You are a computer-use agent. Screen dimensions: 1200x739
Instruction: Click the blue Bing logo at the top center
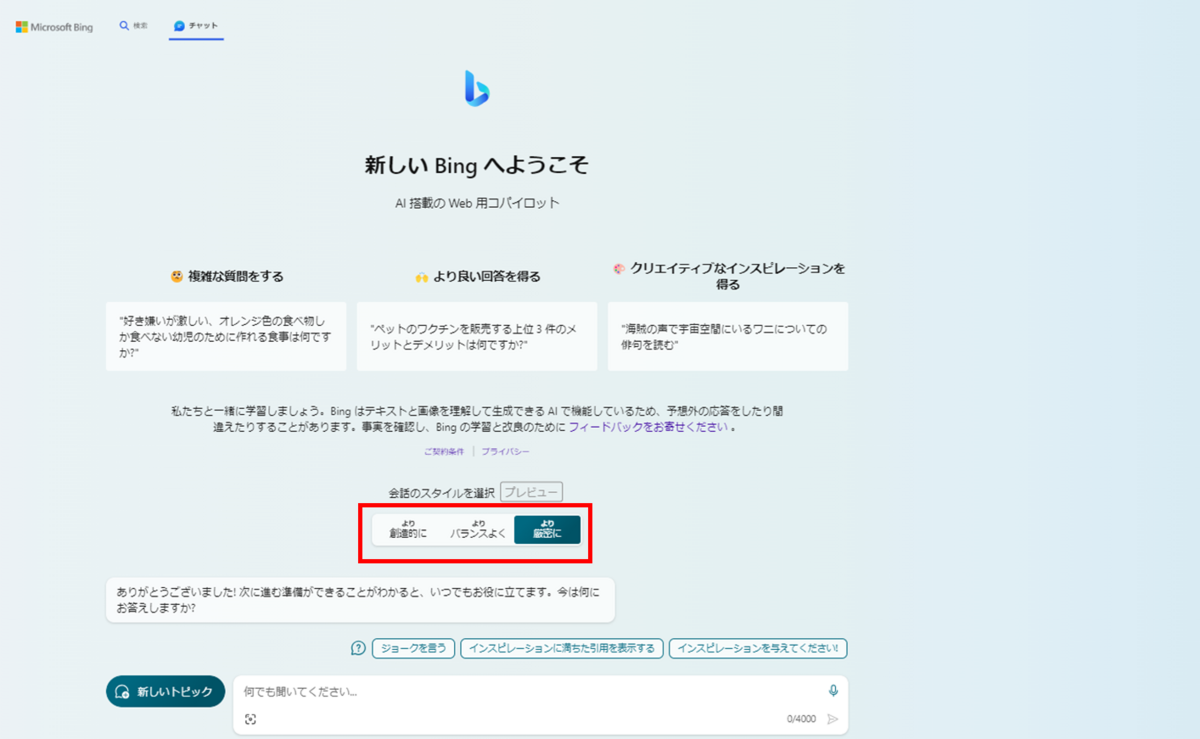click(x=477, y=89)
